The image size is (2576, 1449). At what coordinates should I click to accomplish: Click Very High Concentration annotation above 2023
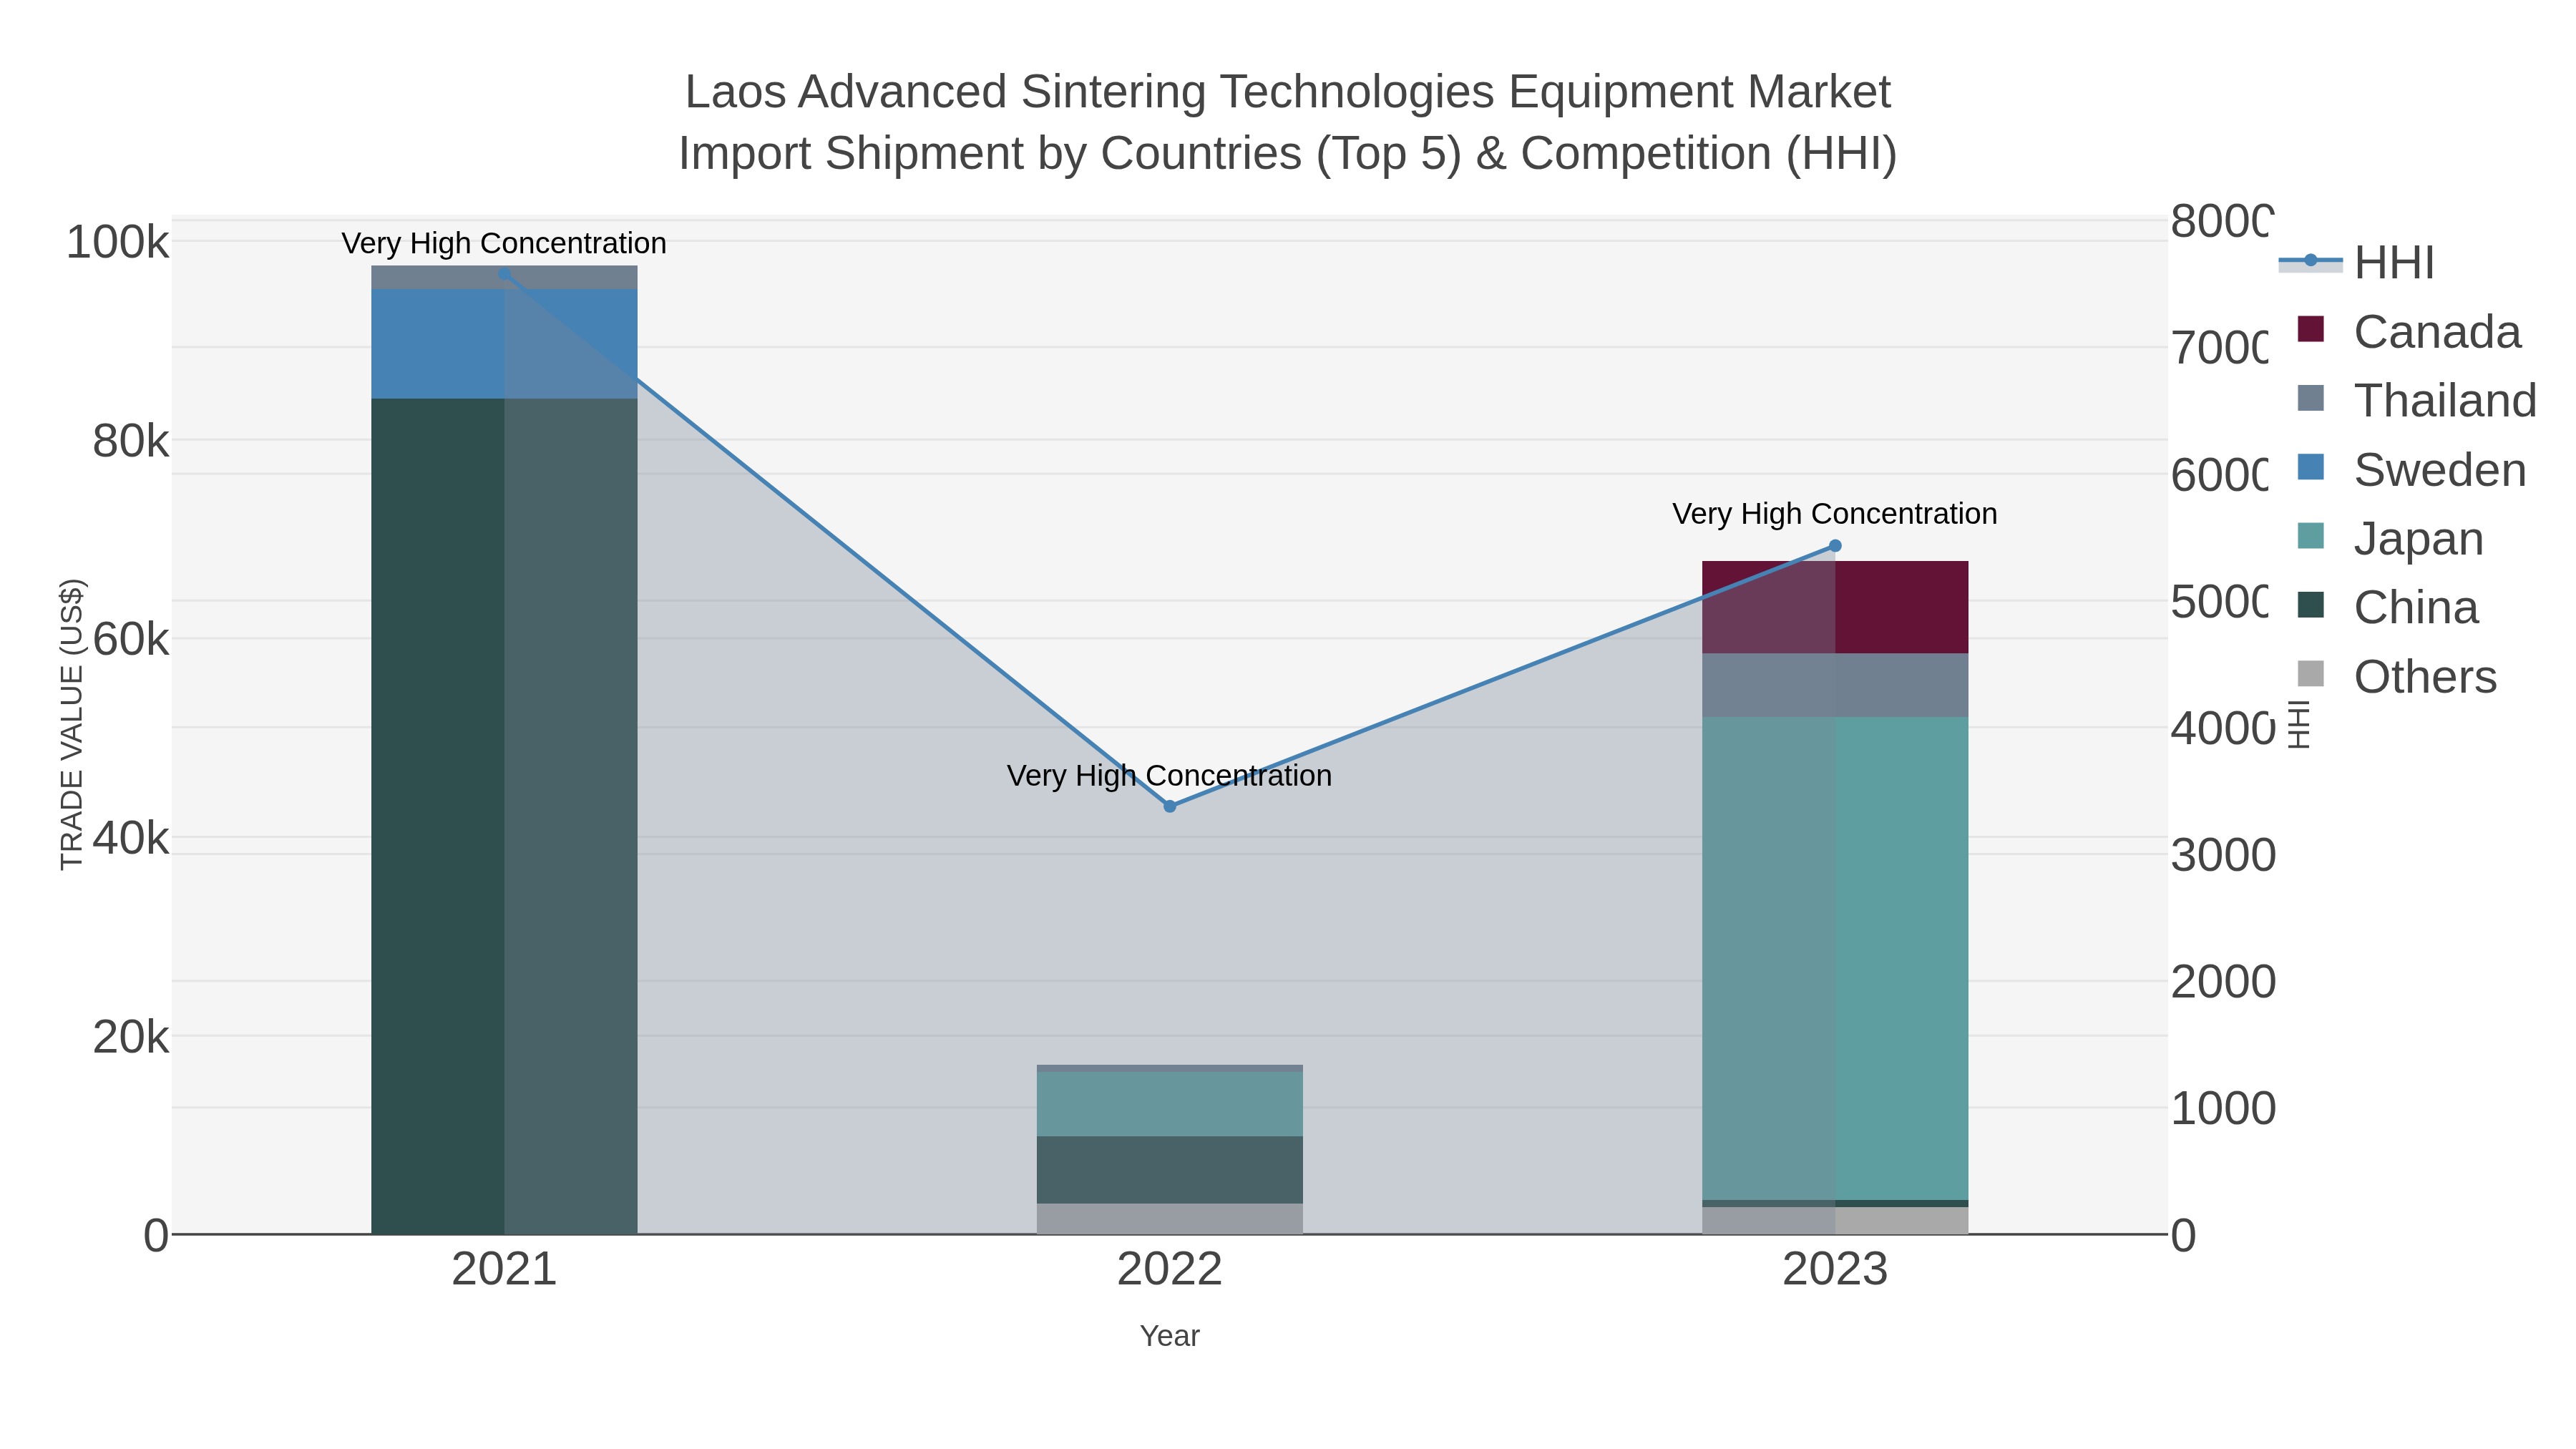coord(1835,514)
